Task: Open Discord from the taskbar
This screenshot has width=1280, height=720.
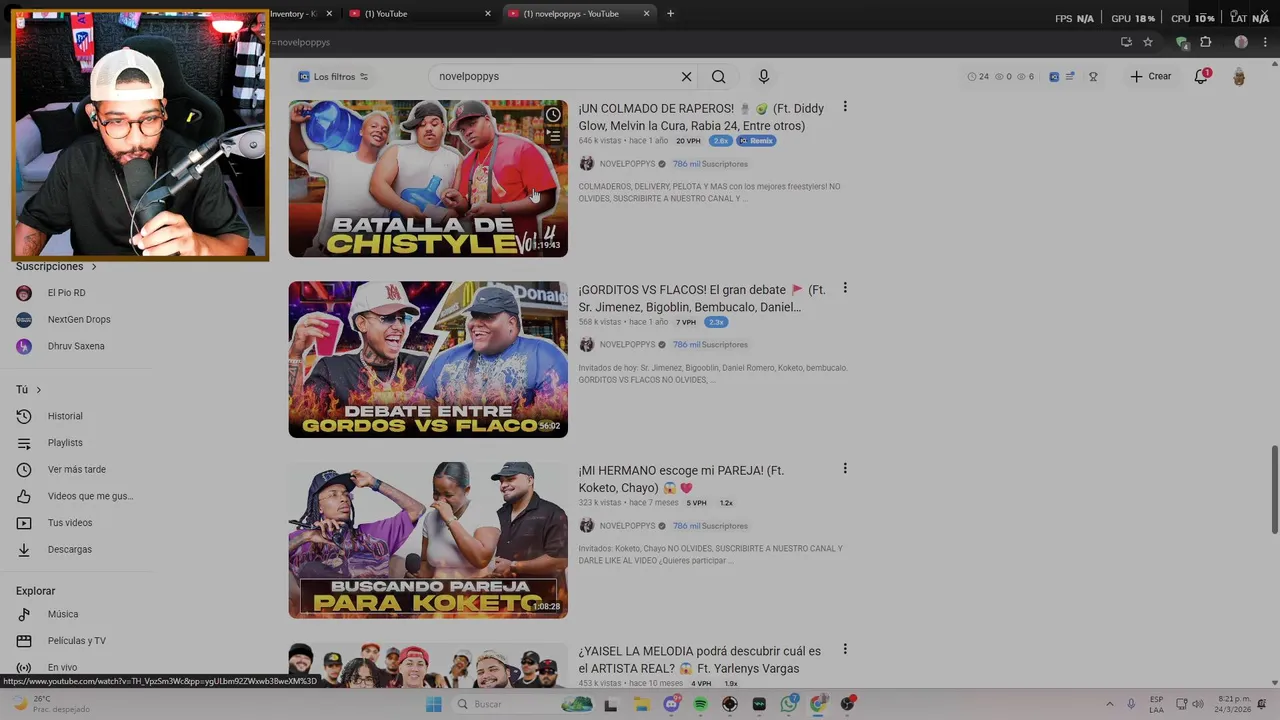Action: (671, 704)
